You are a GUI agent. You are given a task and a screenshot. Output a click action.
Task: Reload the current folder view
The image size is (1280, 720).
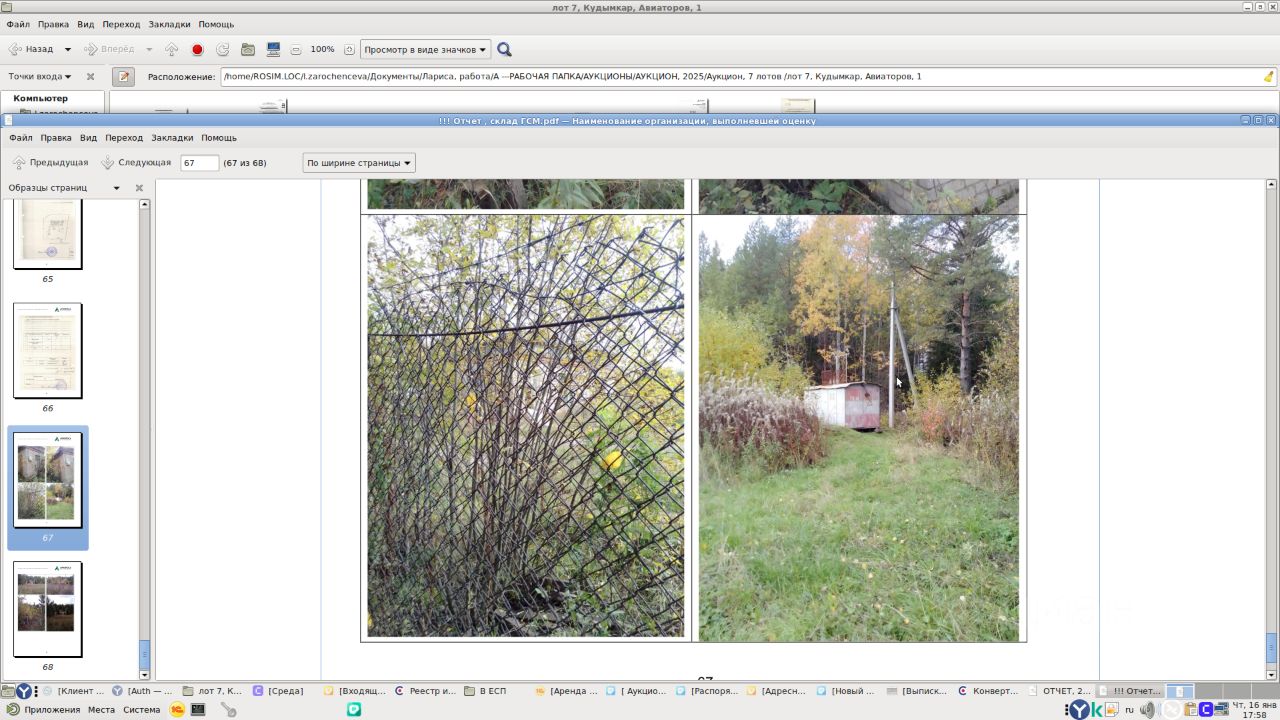point(222,49)
